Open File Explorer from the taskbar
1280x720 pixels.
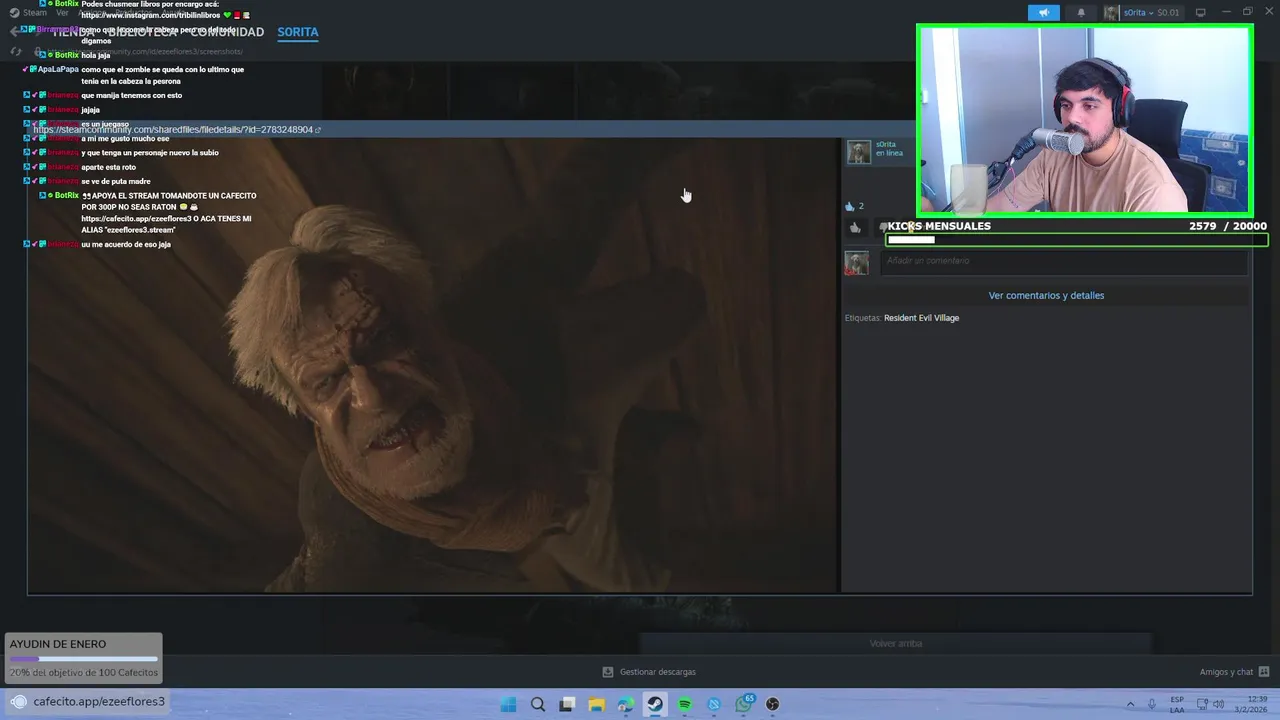point(596,704)
